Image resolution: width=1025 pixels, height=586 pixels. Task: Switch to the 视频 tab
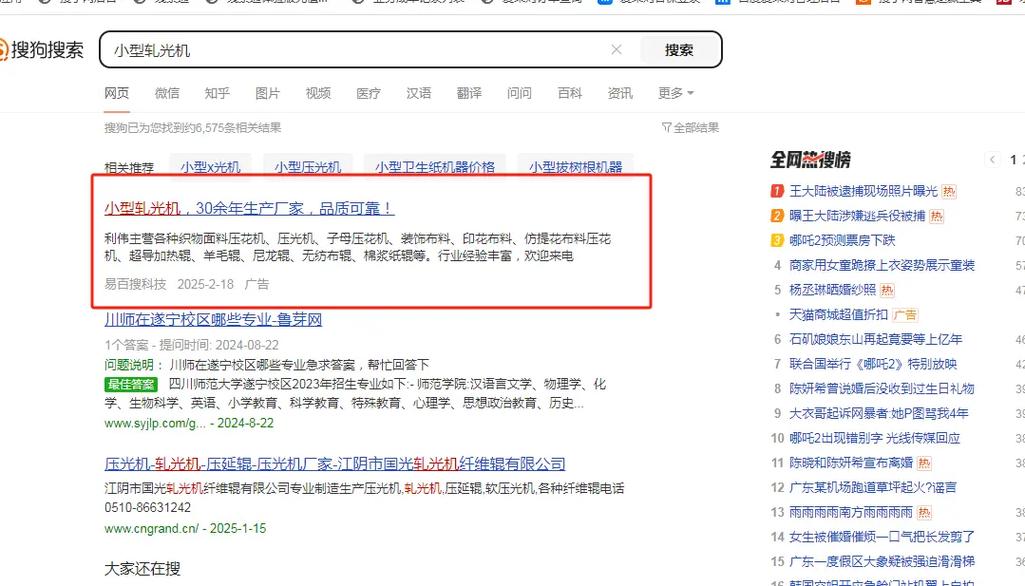coord(317,93)
